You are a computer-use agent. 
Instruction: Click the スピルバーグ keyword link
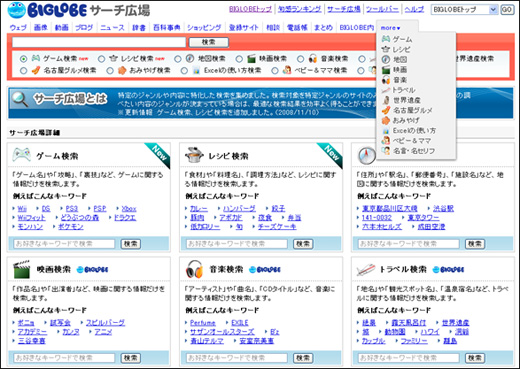click(x=105, y=323)
